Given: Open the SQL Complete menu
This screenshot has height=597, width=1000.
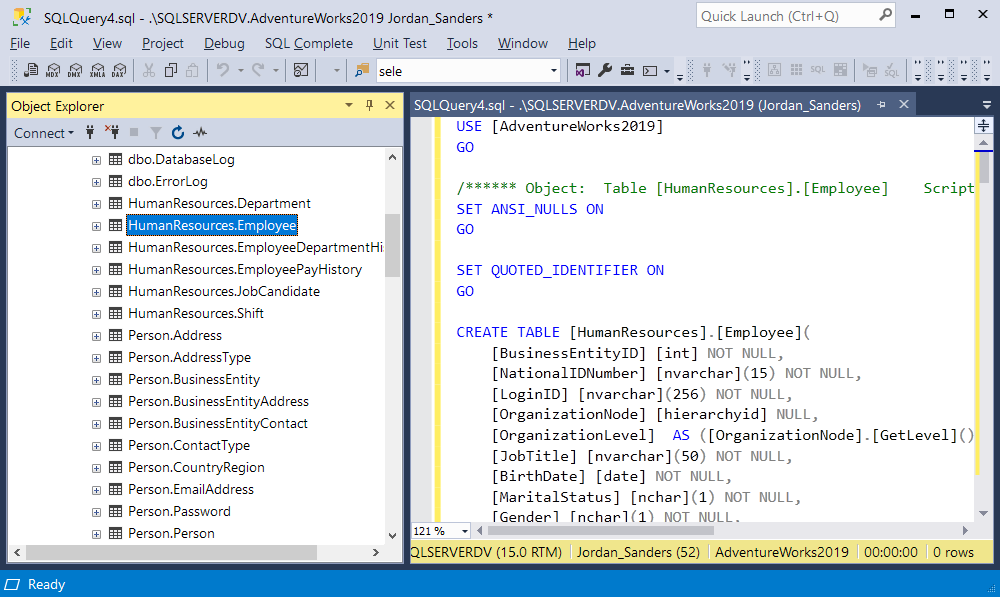Looking at the screenshot, I should (x=309, y=43).
